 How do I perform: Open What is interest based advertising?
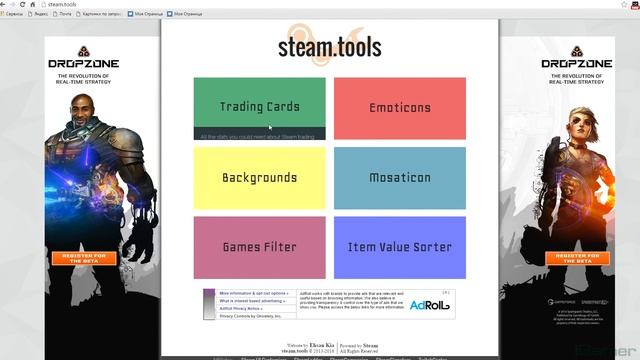pos(252,301)
